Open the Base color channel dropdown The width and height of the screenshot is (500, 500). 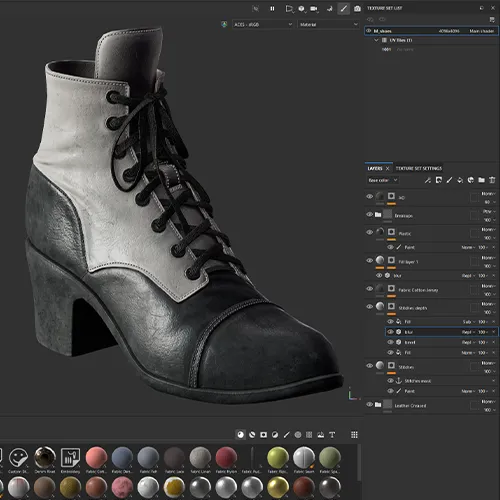point(382,180)
